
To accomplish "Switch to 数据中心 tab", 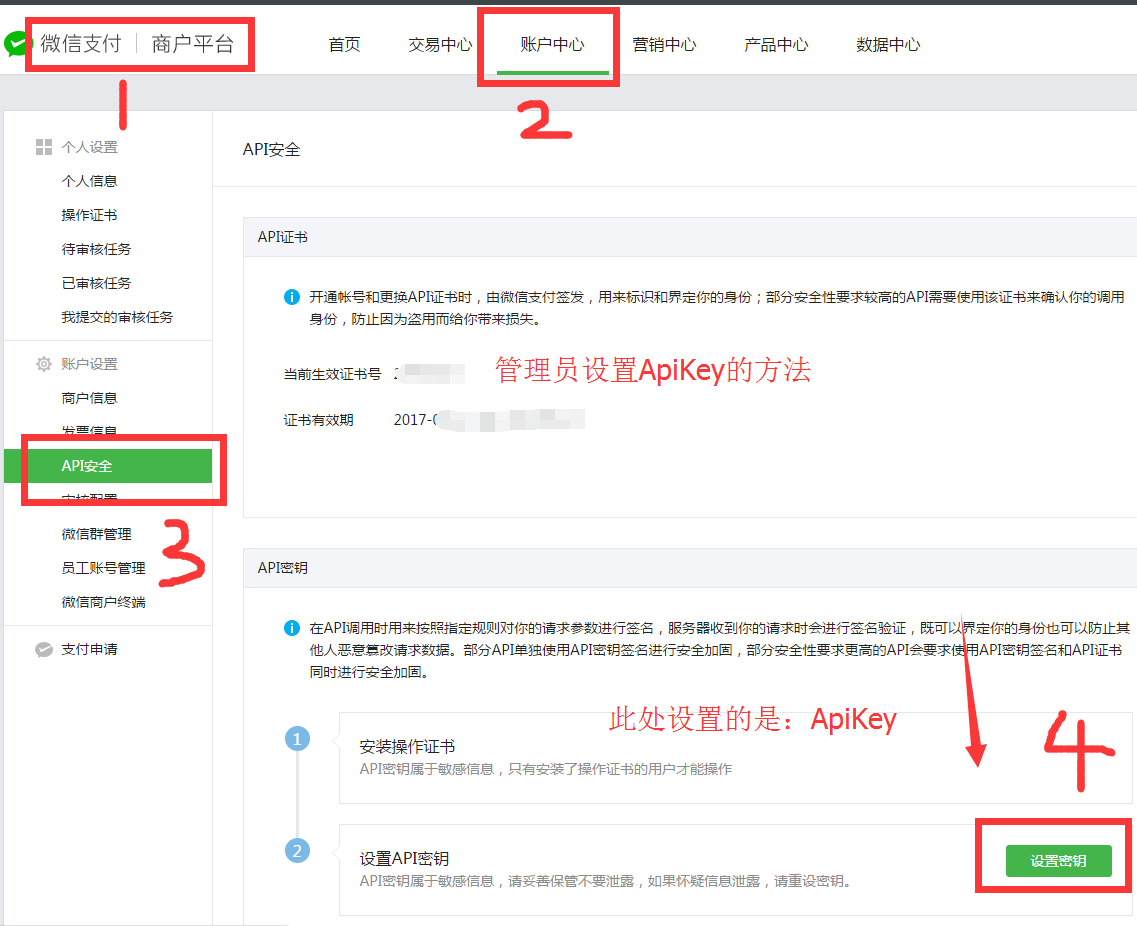I will point(888,44).
